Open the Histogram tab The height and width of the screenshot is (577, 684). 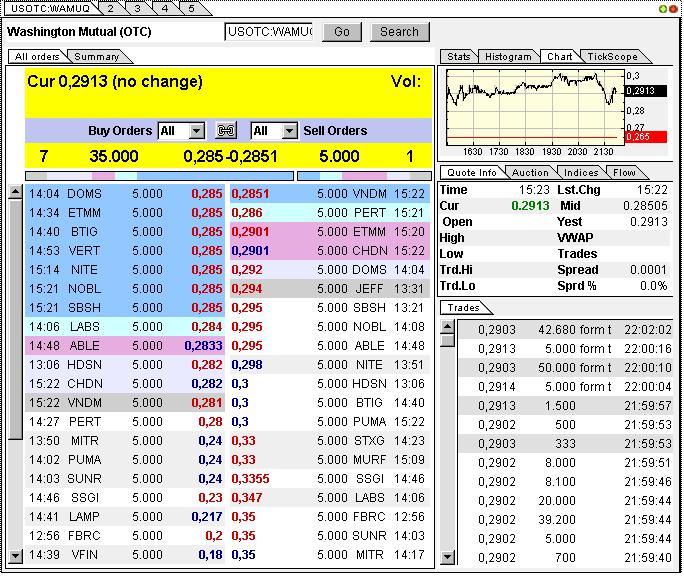point(508,57)
